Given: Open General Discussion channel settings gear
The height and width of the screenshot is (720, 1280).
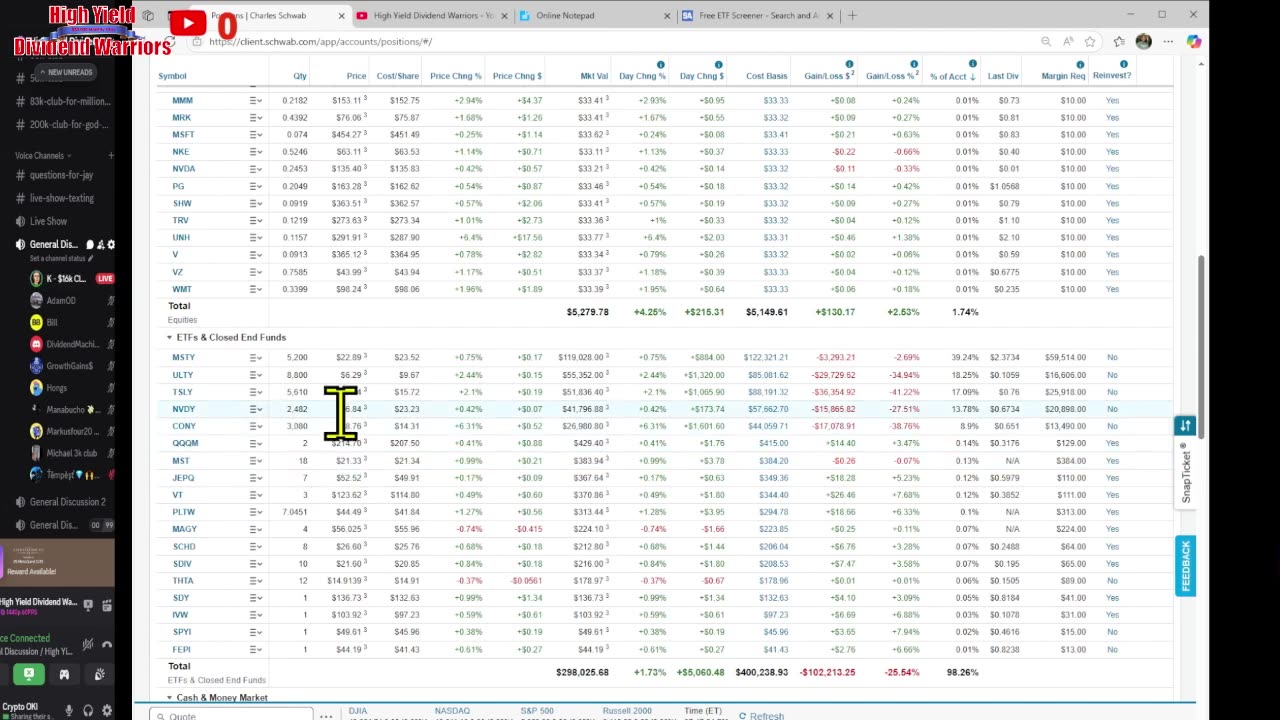Looking at the screenshot, I should [x=110, y=245].
